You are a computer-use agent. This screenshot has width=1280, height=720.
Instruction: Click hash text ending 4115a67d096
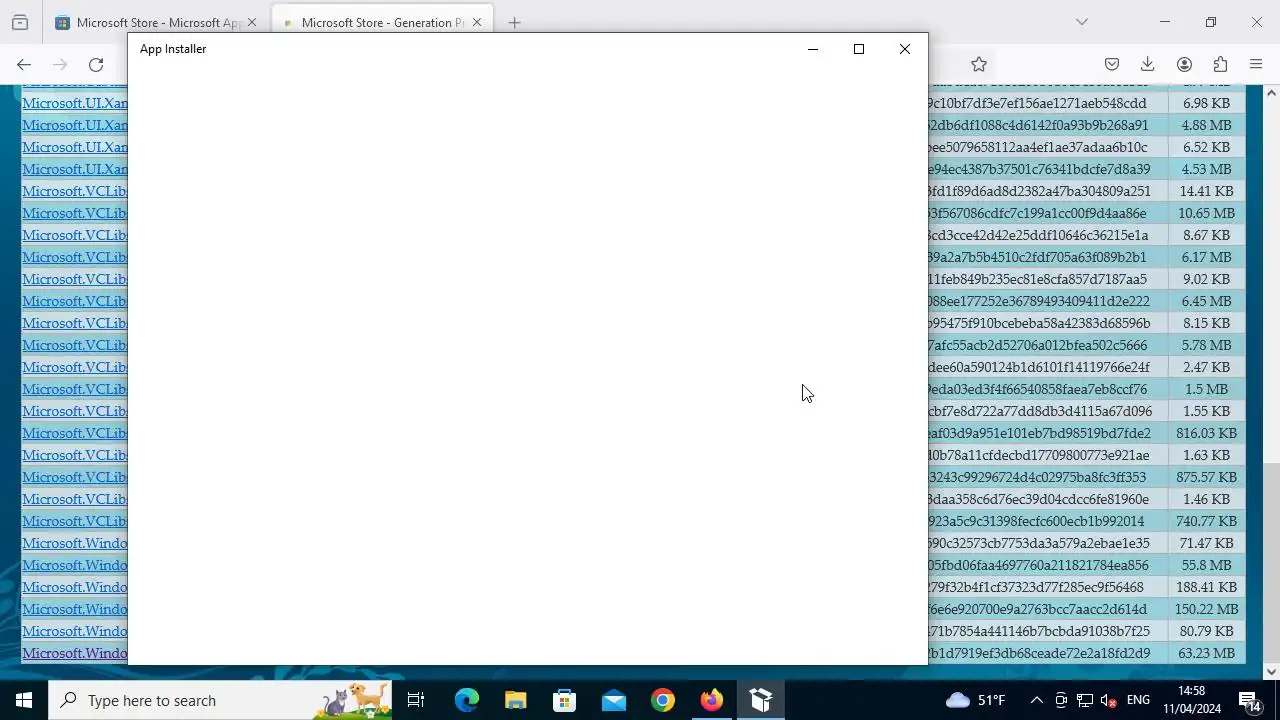[x=1040, y=411]
